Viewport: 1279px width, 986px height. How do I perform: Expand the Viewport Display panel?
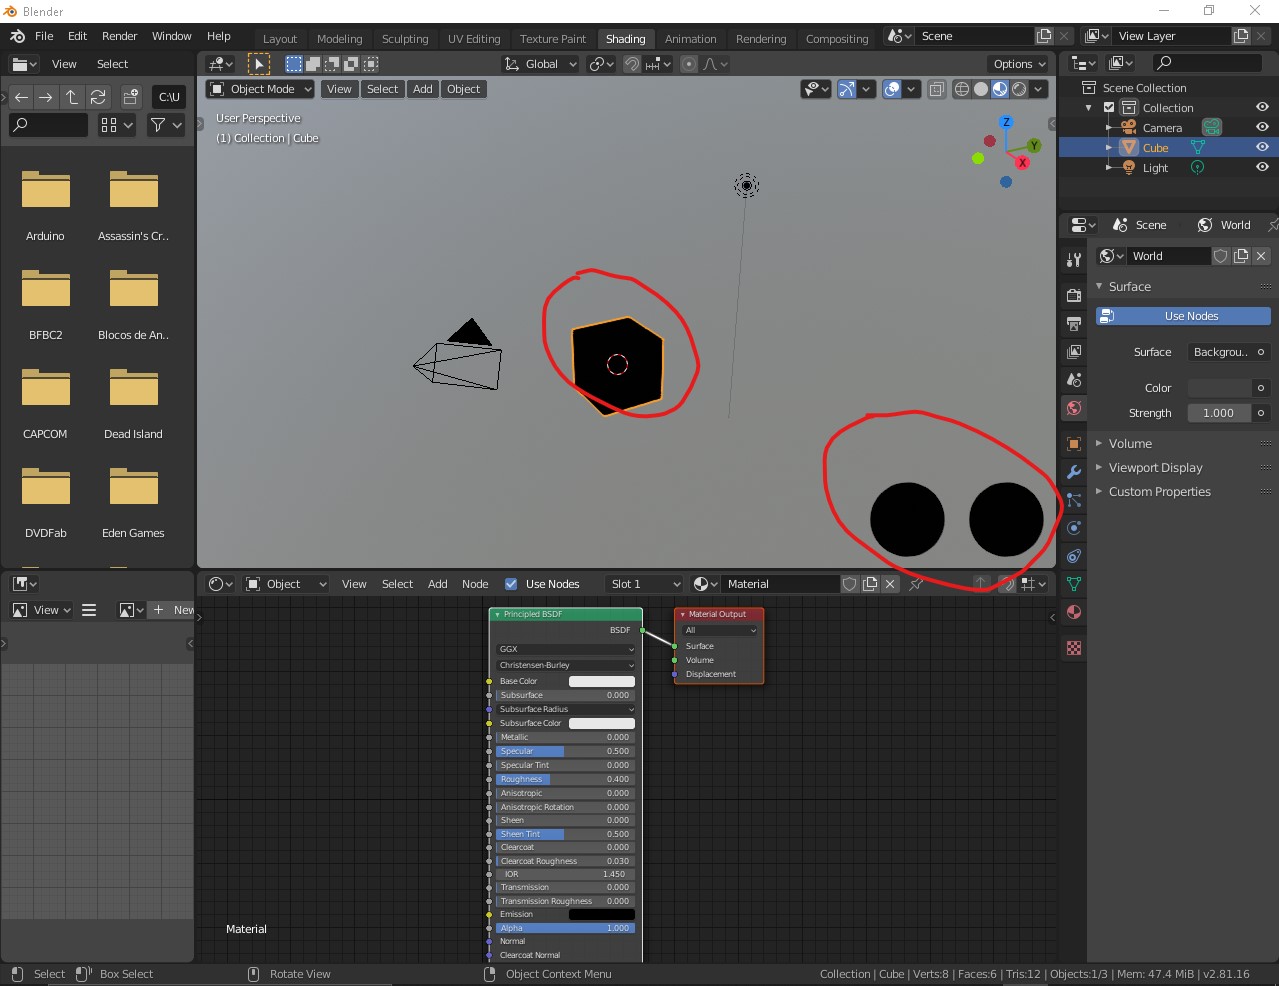point(1155,468)
